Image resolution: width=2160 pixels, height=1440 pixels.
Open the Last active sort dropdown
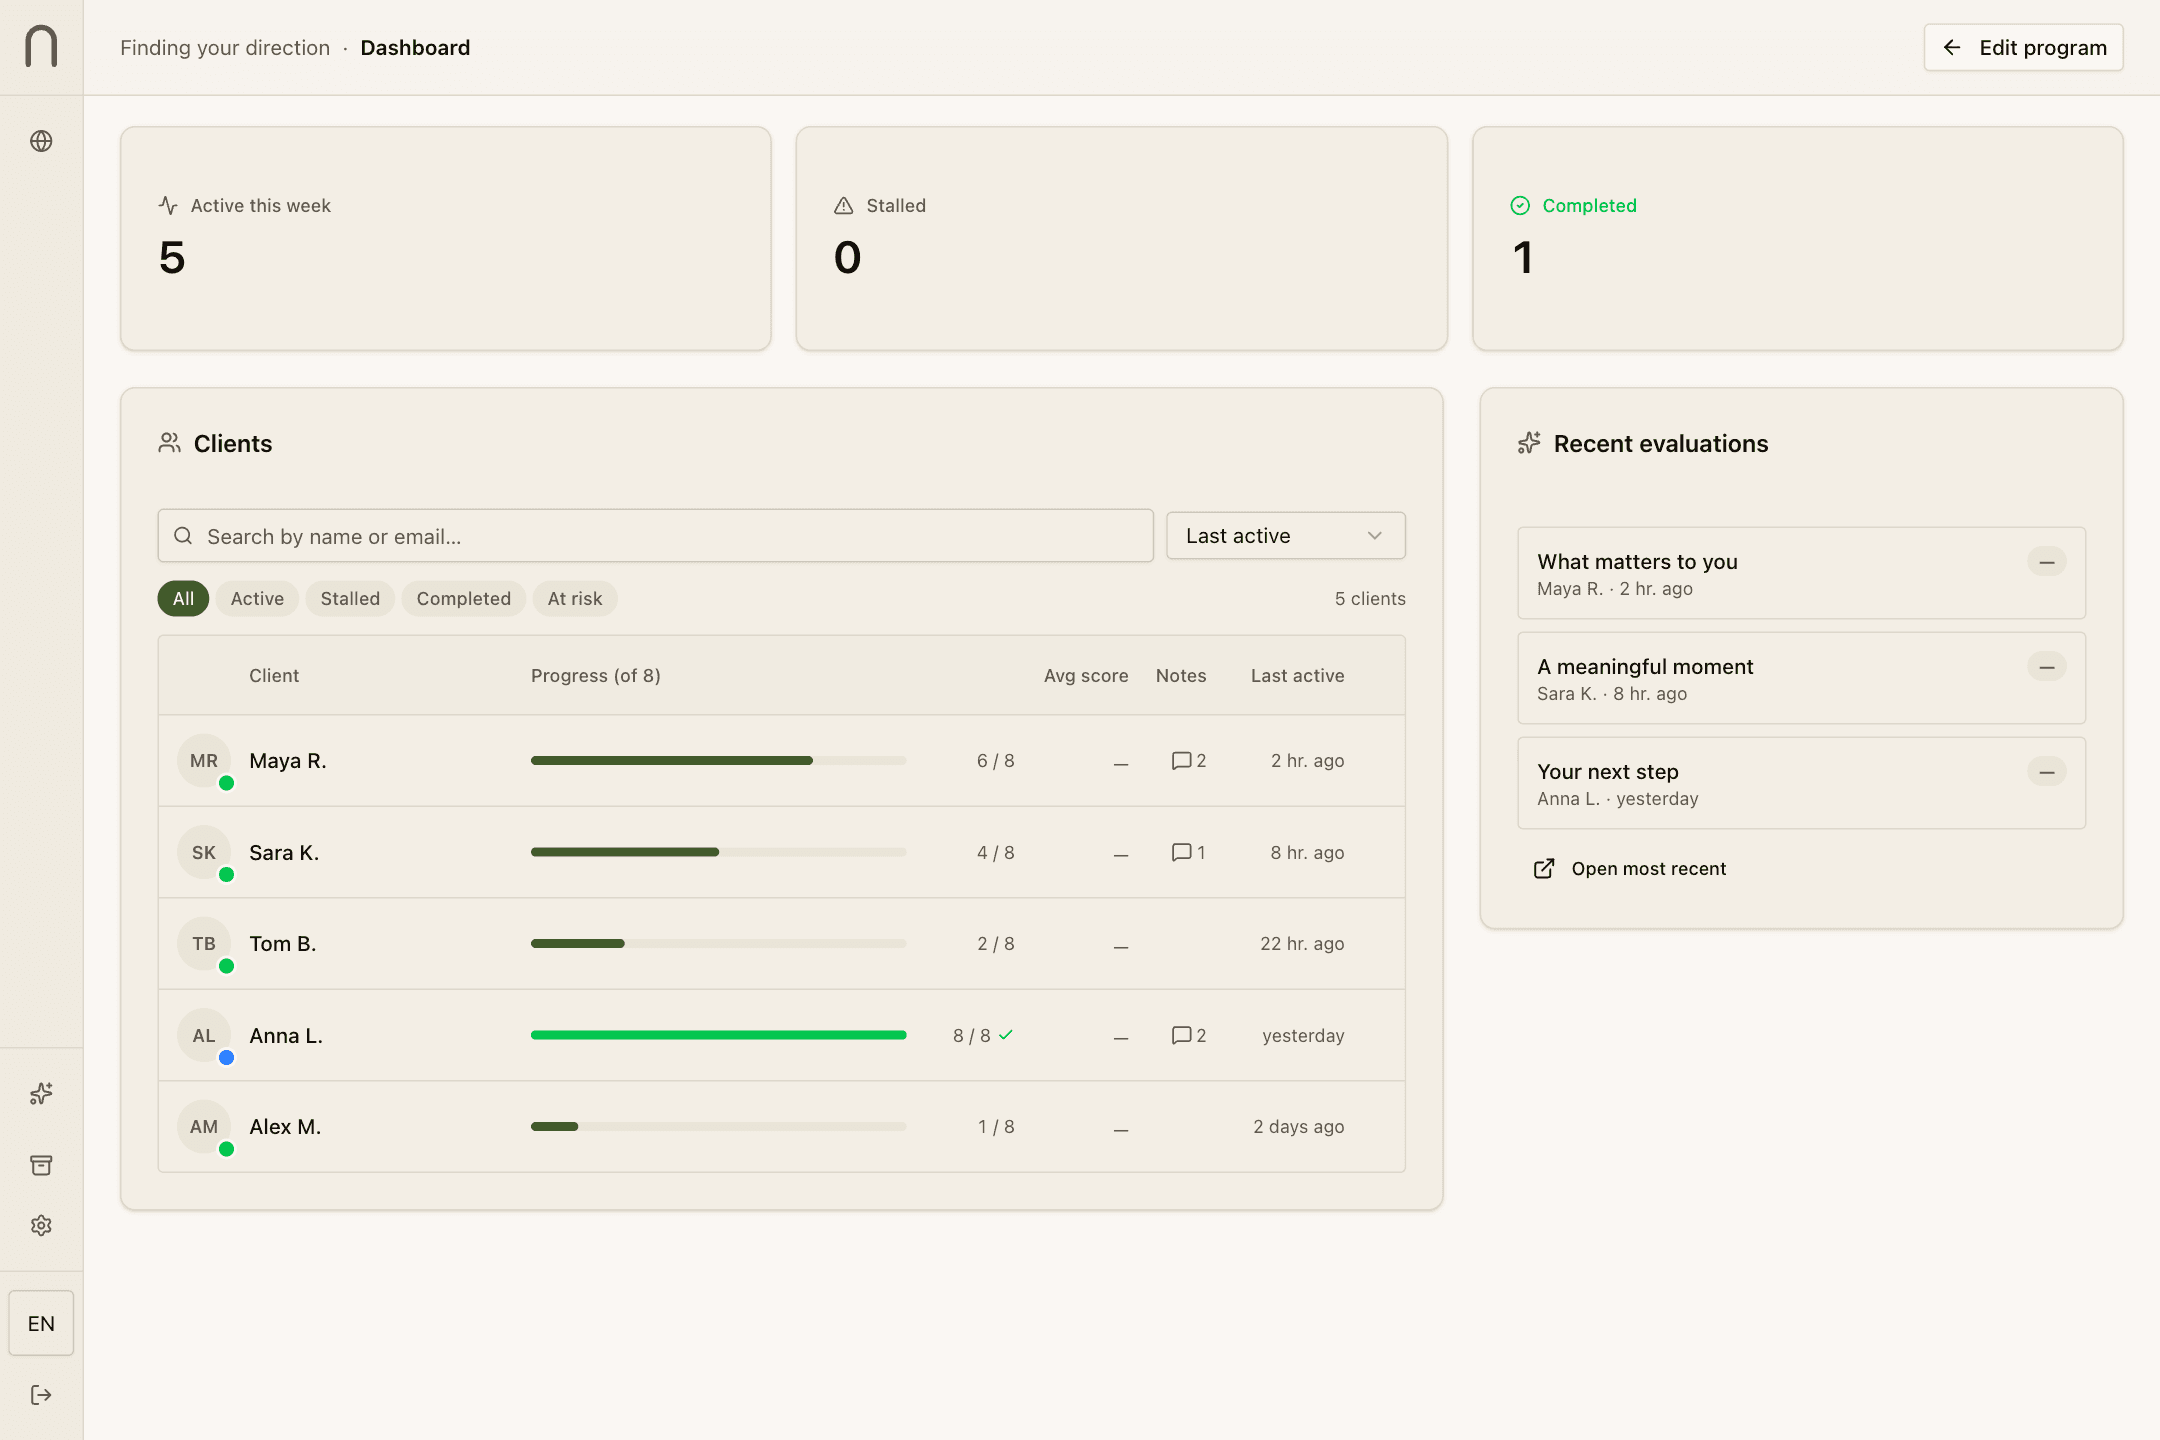click(x=1285, y=536)
